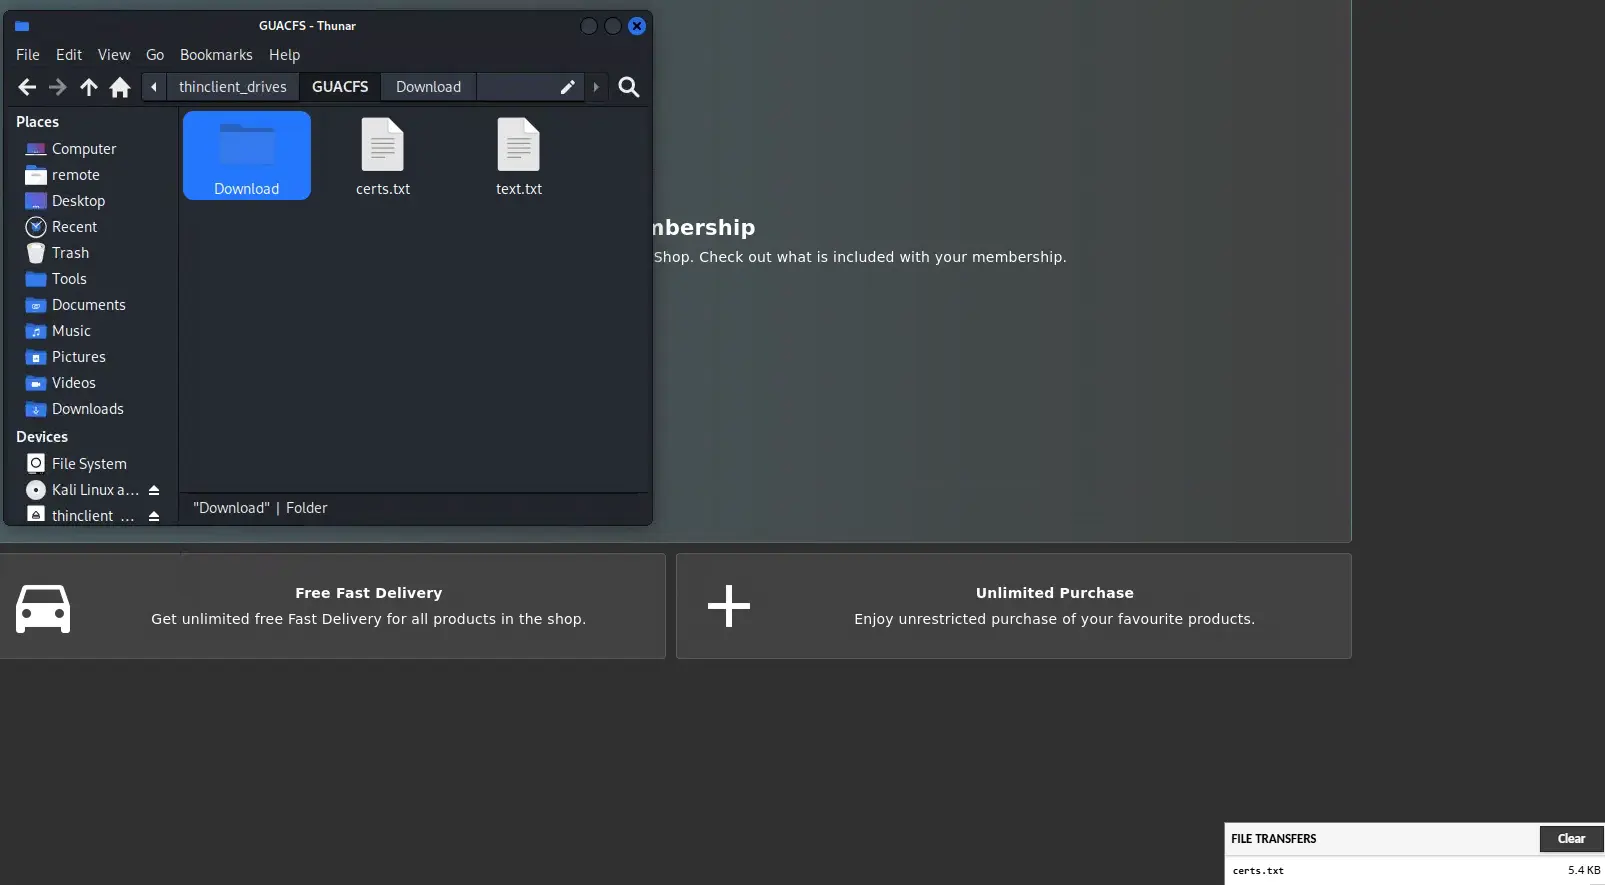Click the FILE TRANSFERS panel header
Image resolution: width=1605 pixels, height=885 pixels.
tap(1273, 839)
